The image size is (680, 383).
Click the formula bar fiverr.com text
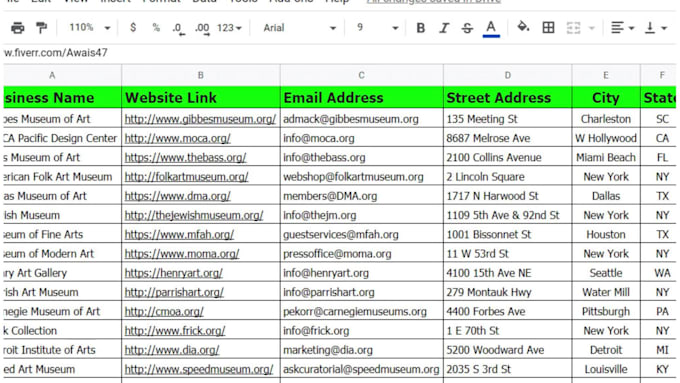(56, 53)
